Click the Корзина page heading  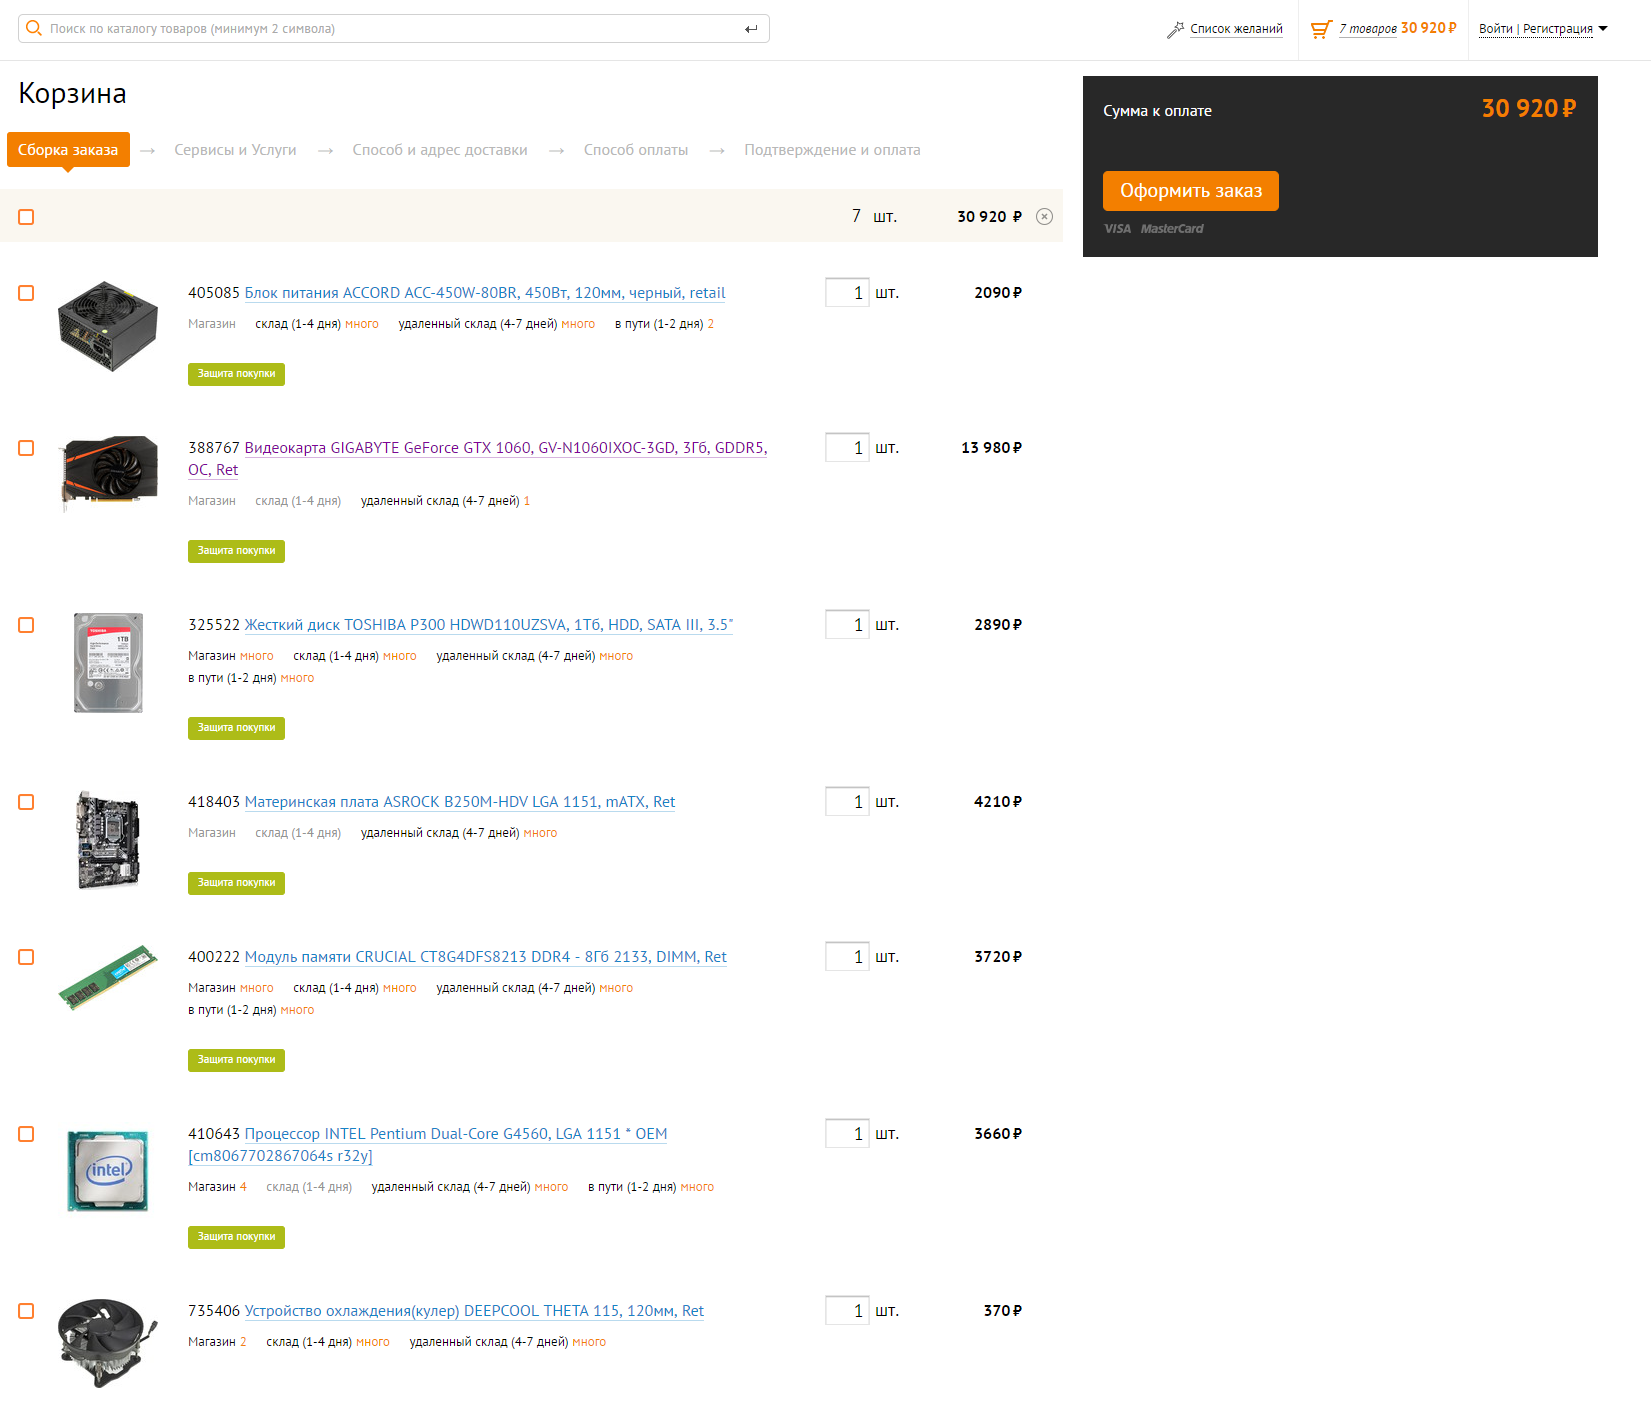click(72, 93)
